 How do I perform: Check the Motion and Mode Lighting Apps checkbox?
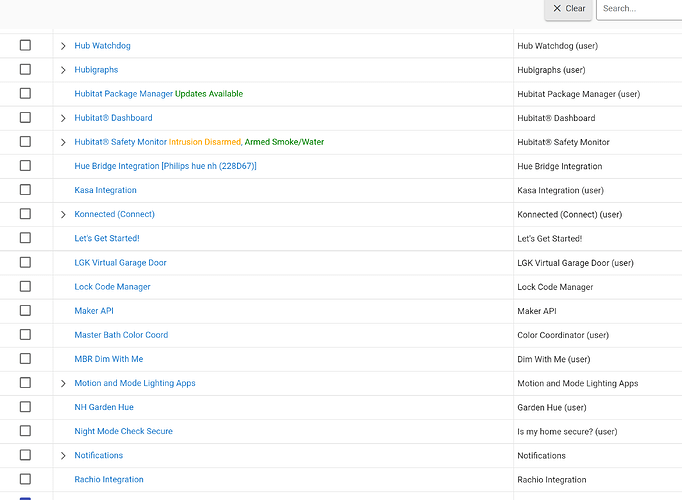25,383
